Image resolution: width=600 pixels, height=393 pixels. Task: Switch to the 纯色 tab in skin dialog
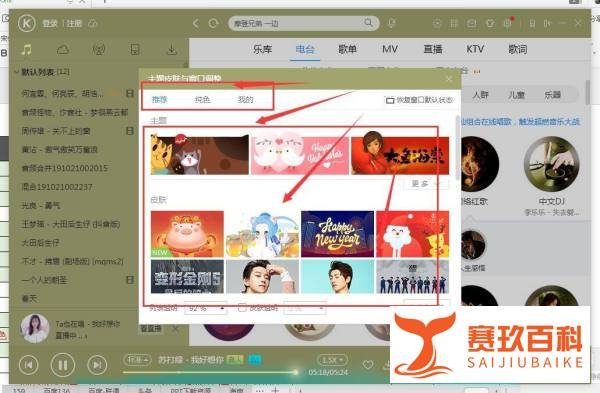[202, 99]
